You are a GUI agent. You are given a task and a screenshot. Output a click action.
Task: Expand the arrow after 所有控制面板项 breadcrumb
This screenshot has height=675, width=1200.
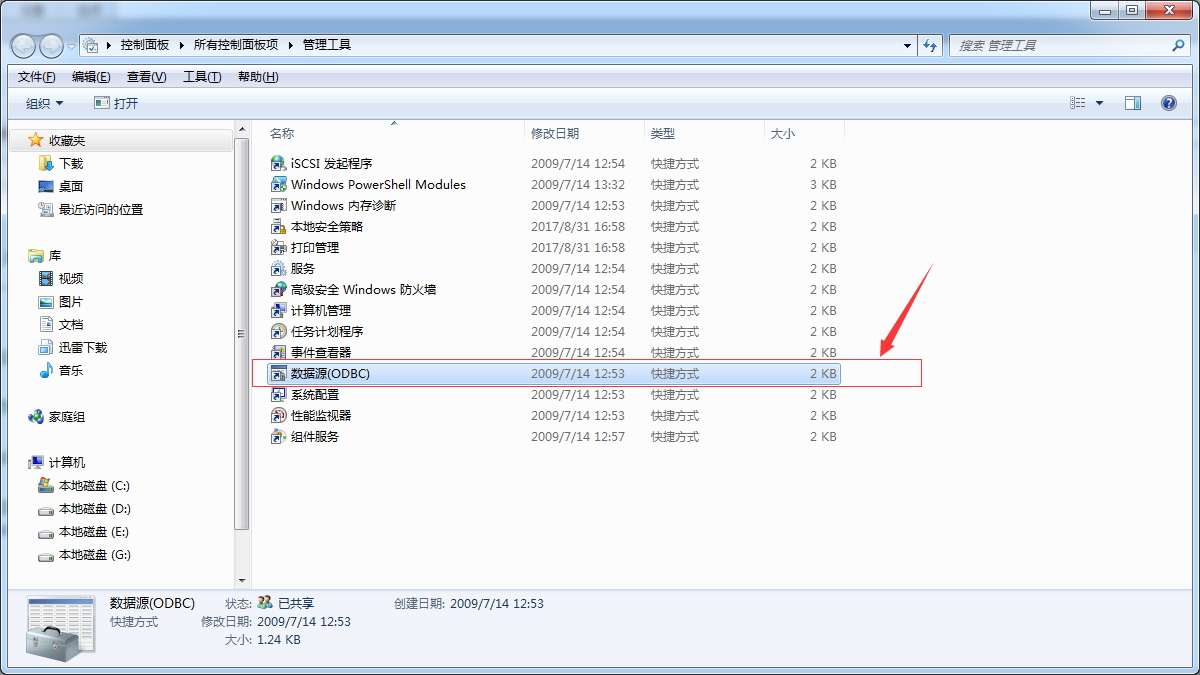point(291,45)
